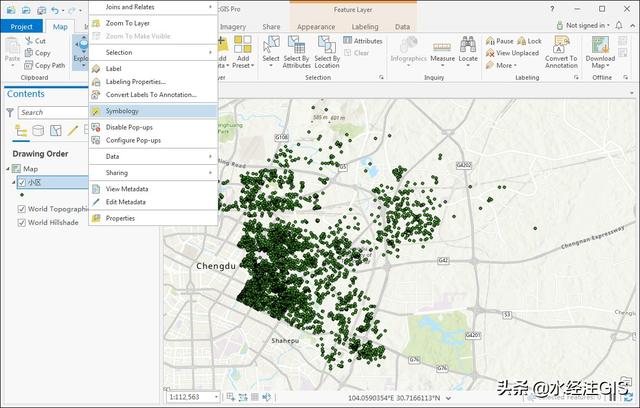
Task: Open the map scale 1:112,563 dropdown
Action: 216,397
